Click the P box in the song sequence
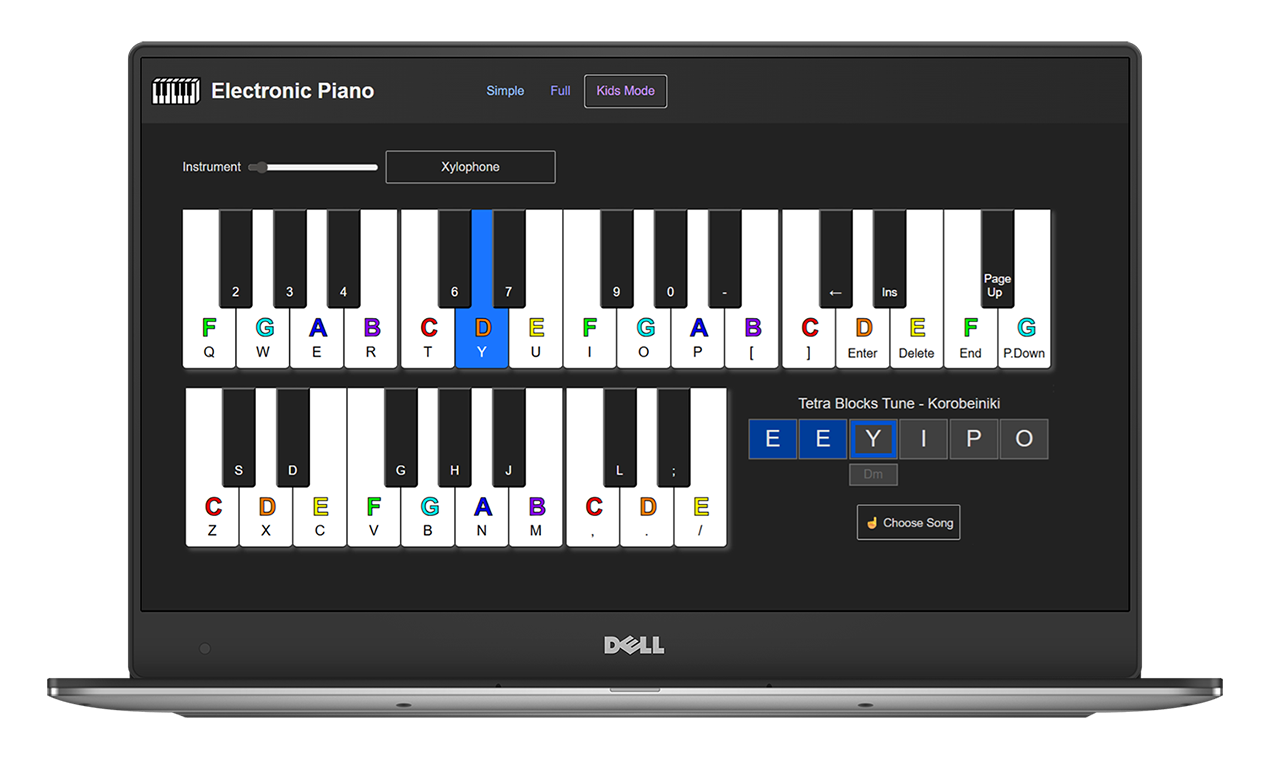 973,439
